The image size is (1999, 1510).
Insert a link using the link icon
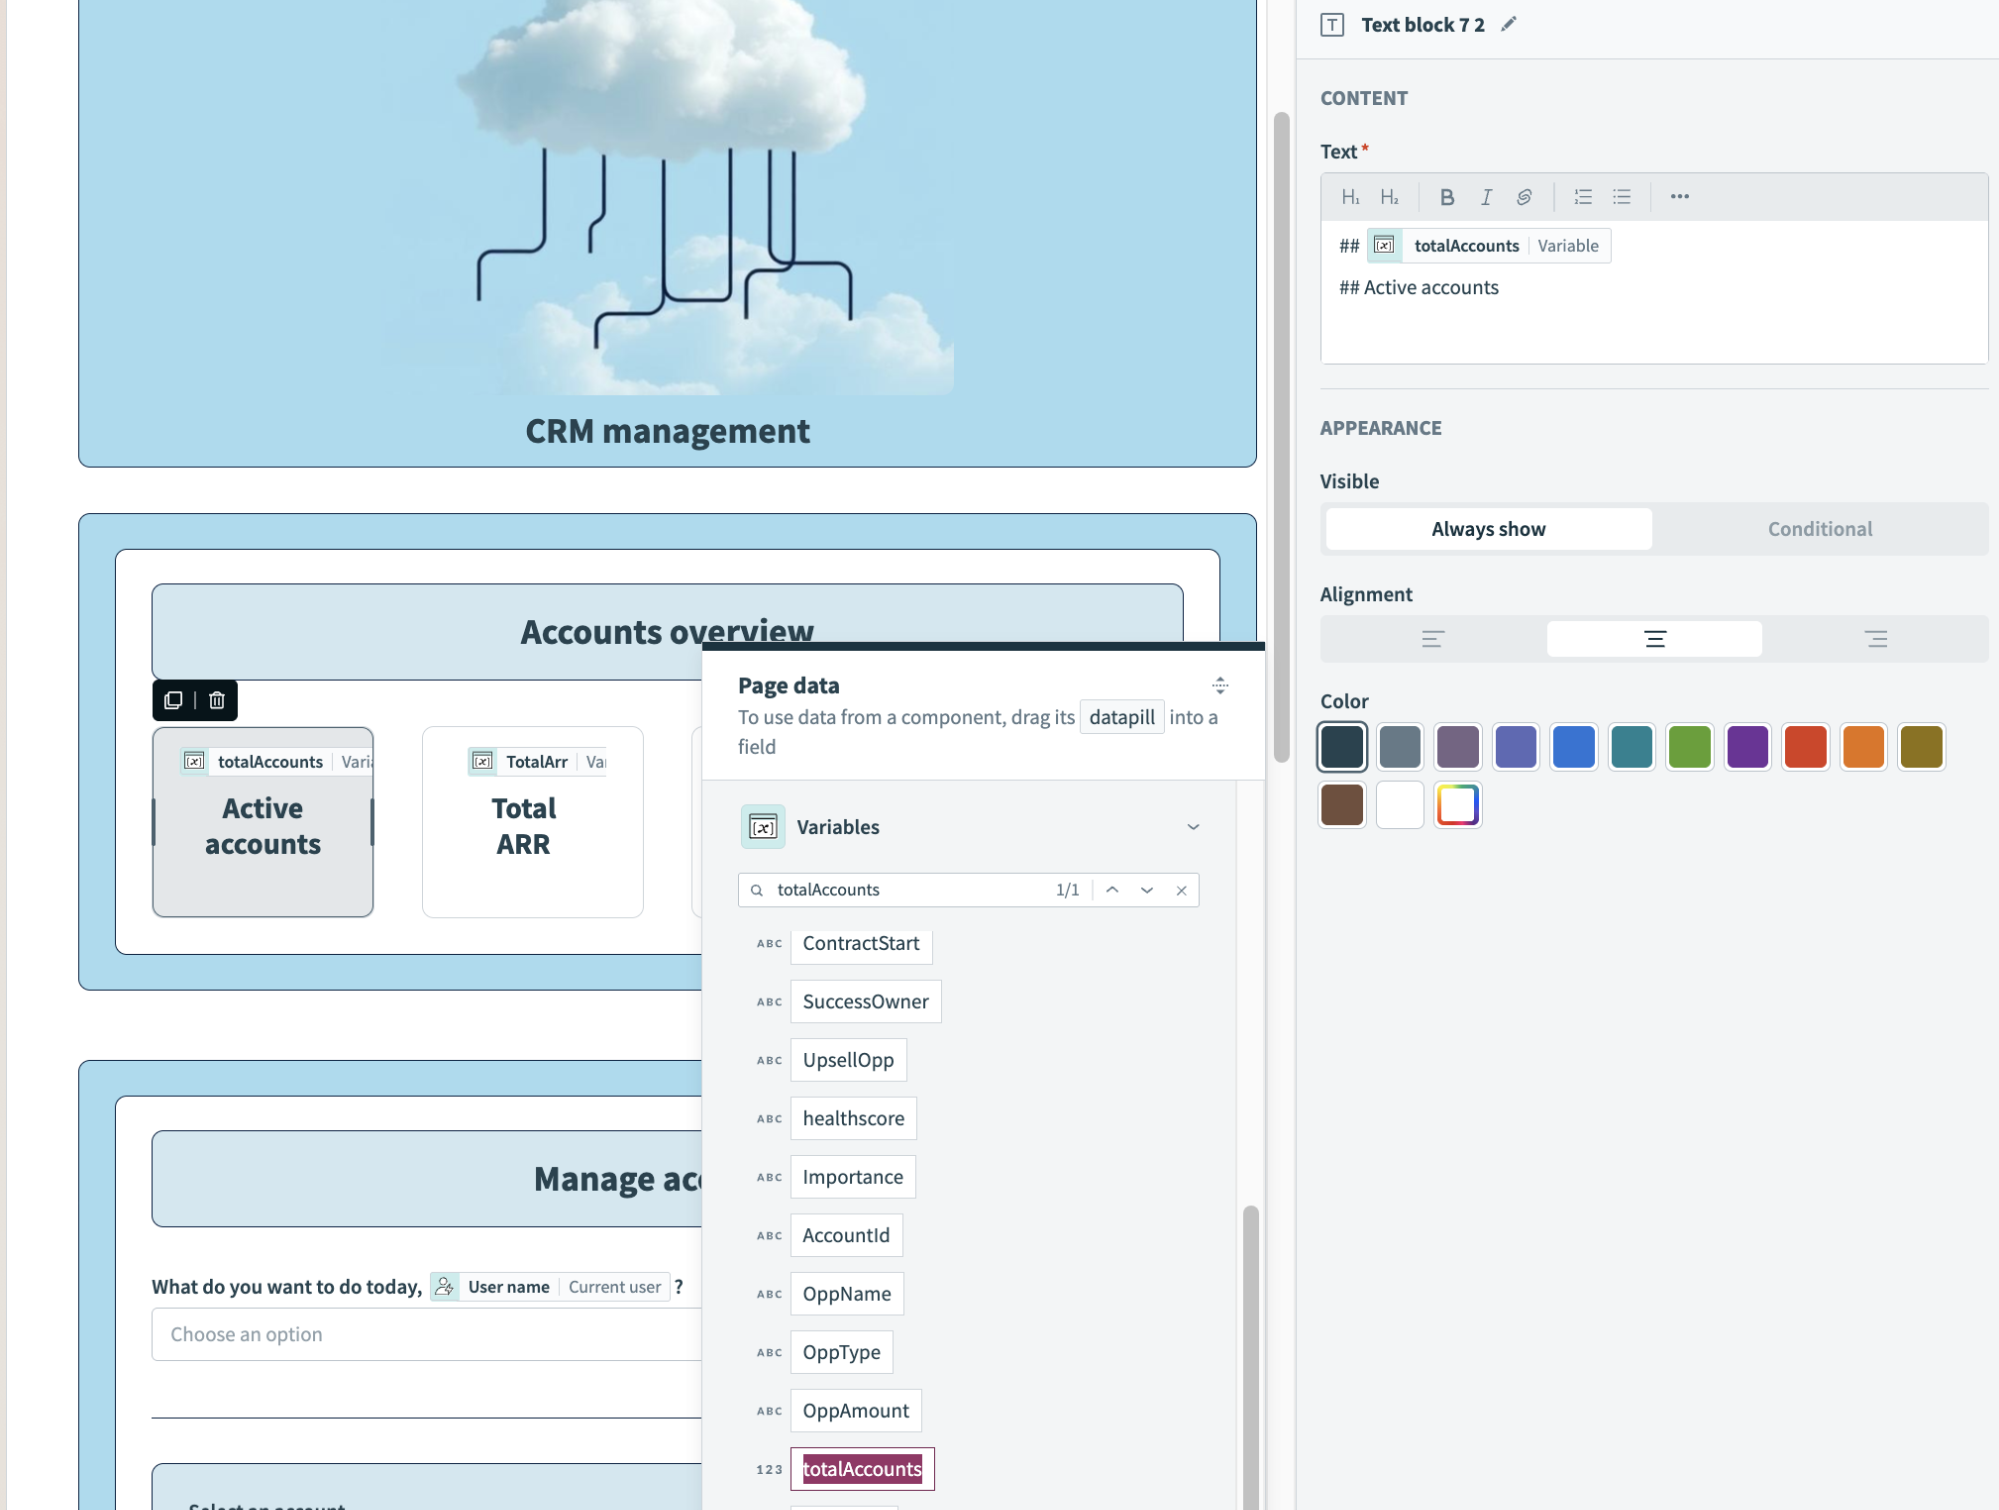coord(1523,197)
